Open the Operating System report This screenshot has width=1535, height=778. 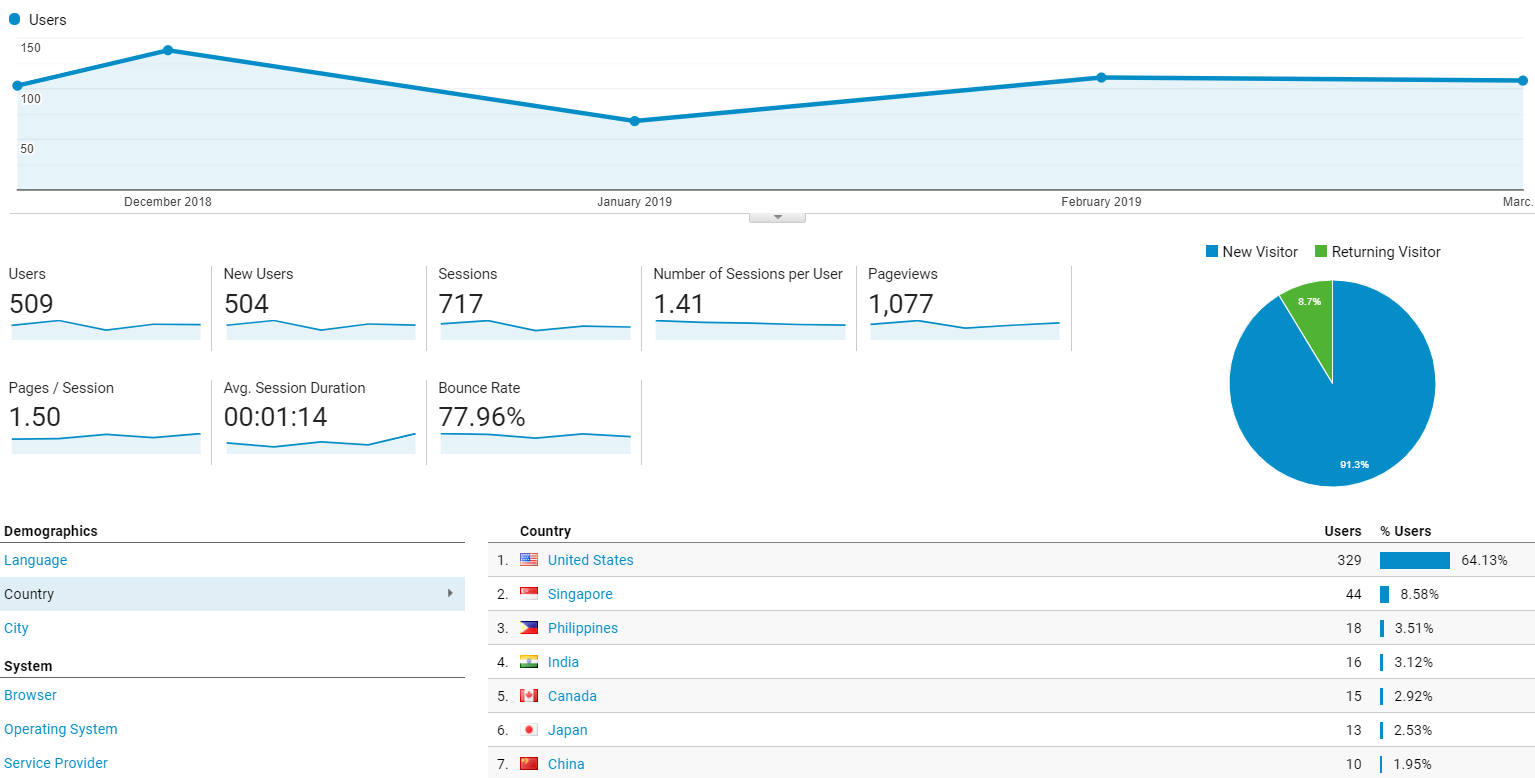(x=61, y=729)
